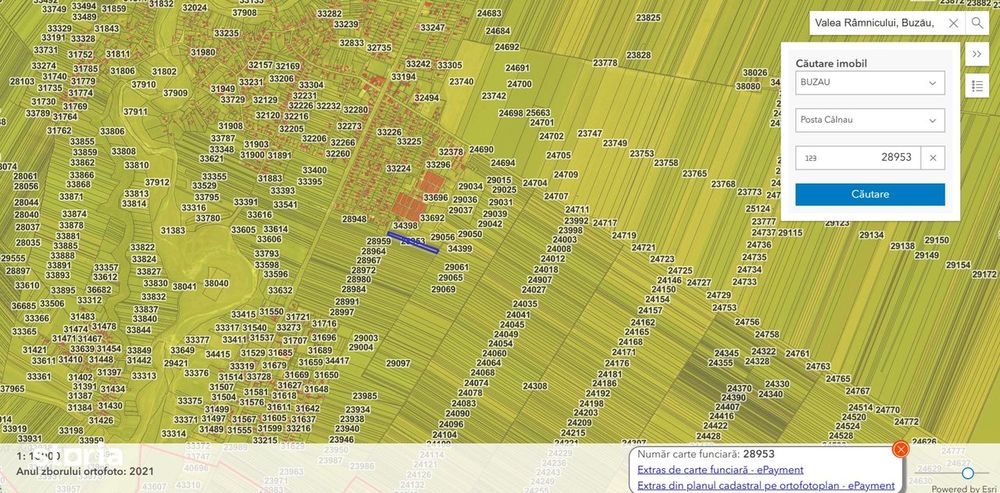Image resolution: width=1000 pixels, height=493 pixels.
Task: Click the Căutare button
Action: click(870, 195)
